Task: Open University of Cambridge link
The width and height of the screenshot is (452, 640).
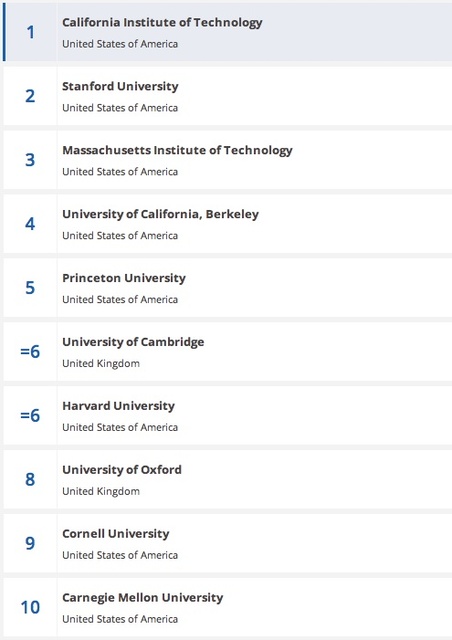Action: pos(133,342)
